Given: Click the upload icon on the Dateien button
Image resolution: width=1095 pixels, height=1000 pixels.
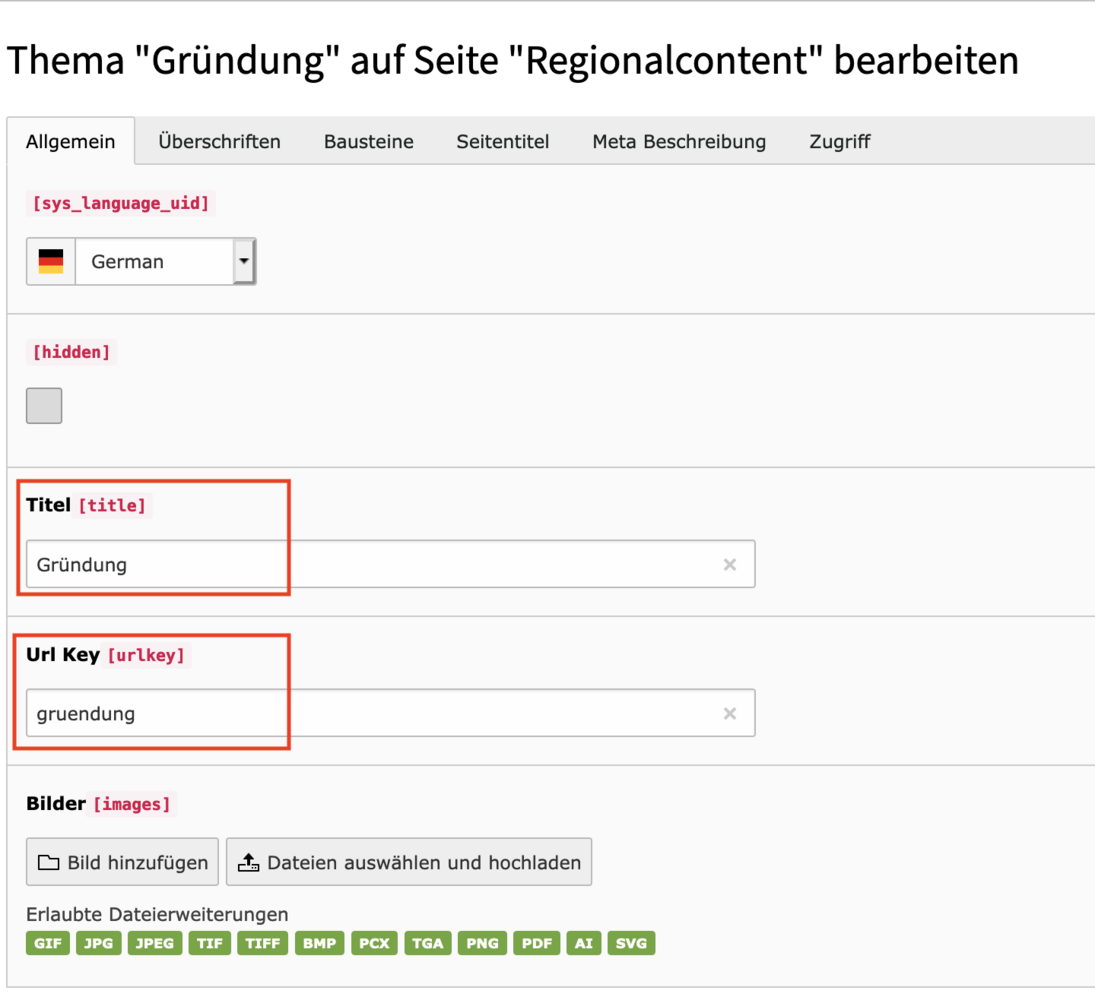Looking at the screenshot, I should click(248, 863).
